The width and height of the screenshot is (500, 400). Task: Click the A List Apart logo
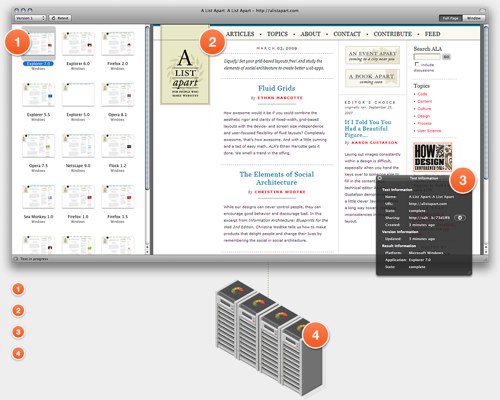tap(185, 65)
